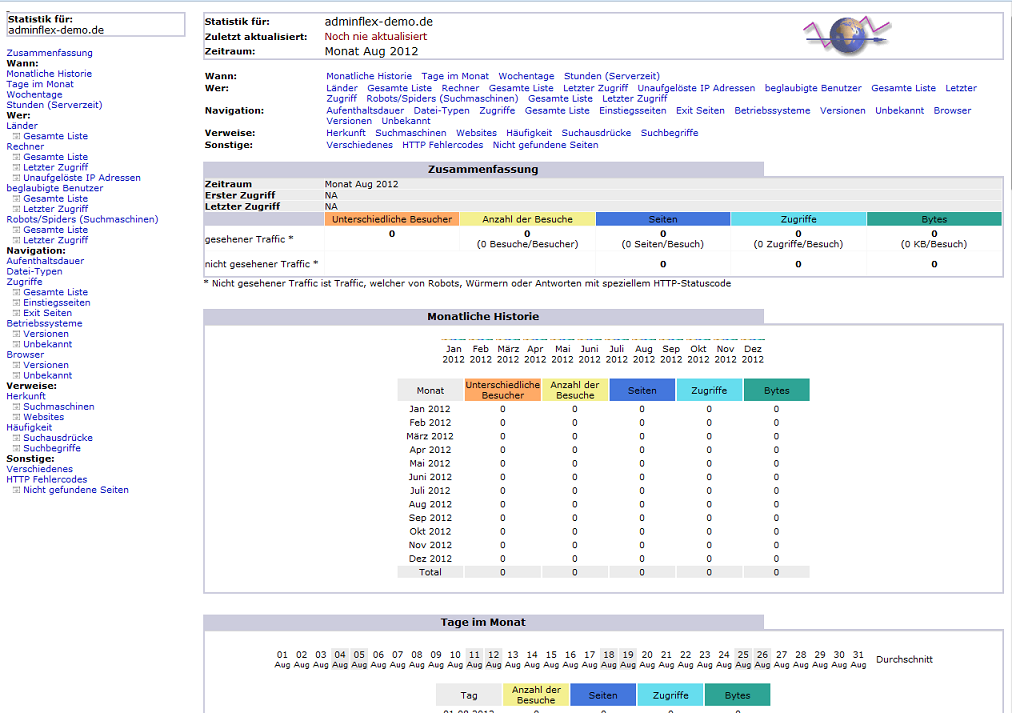This screenshot has height=713, width=1012.
Task: Click Länder in the top navigation
Action: pyautogui.click(x=341, y=88)
